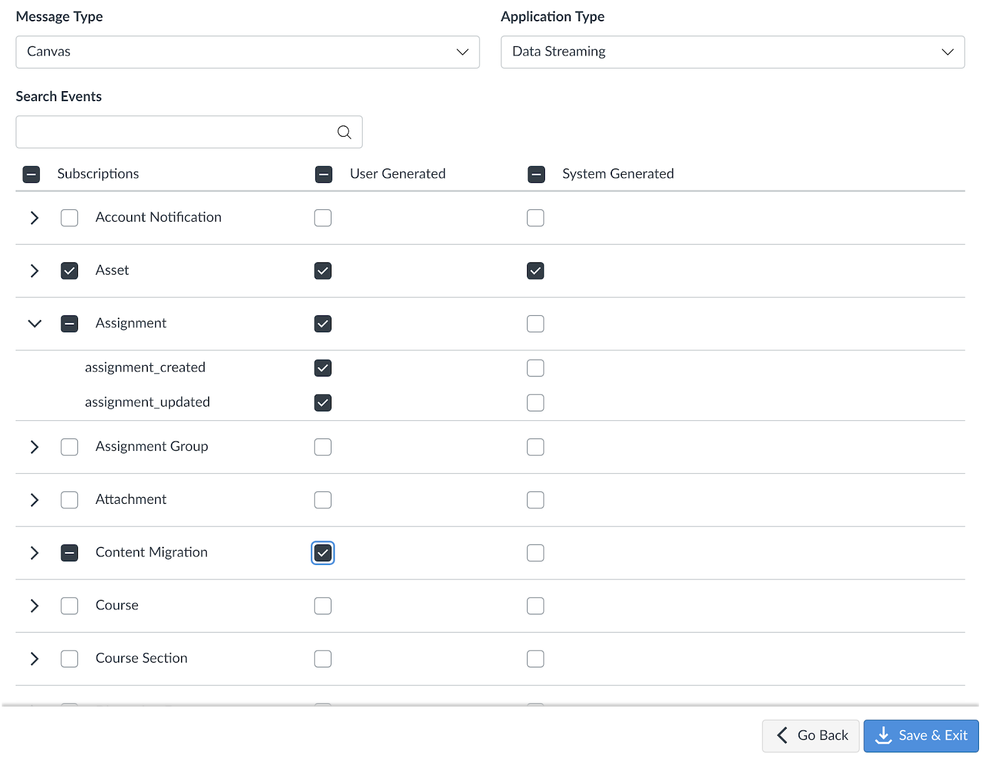Image resolution: width=999 pixels, height=763 pixels.
Task: Toggle the User Generated column checkbox
Action: coord(324,173)
